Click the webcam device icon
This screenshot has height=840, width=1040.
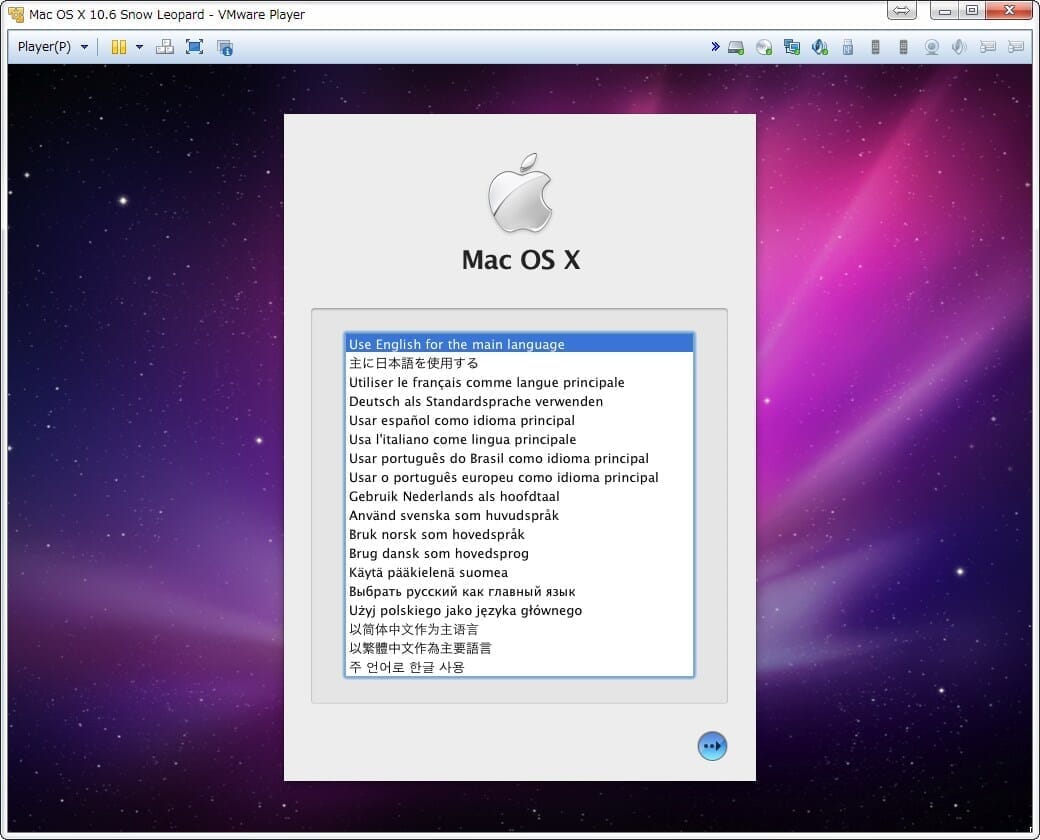pyautogui.click(x=932, y=47)
